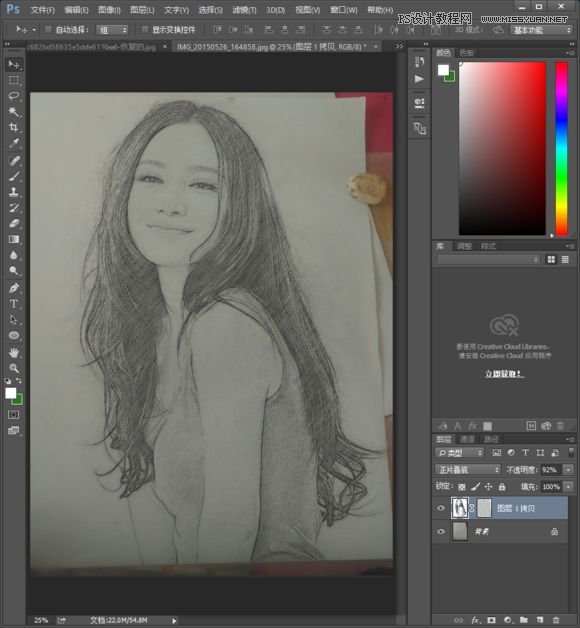
Task: Select the Lasso tool
Action: point(14,96)
